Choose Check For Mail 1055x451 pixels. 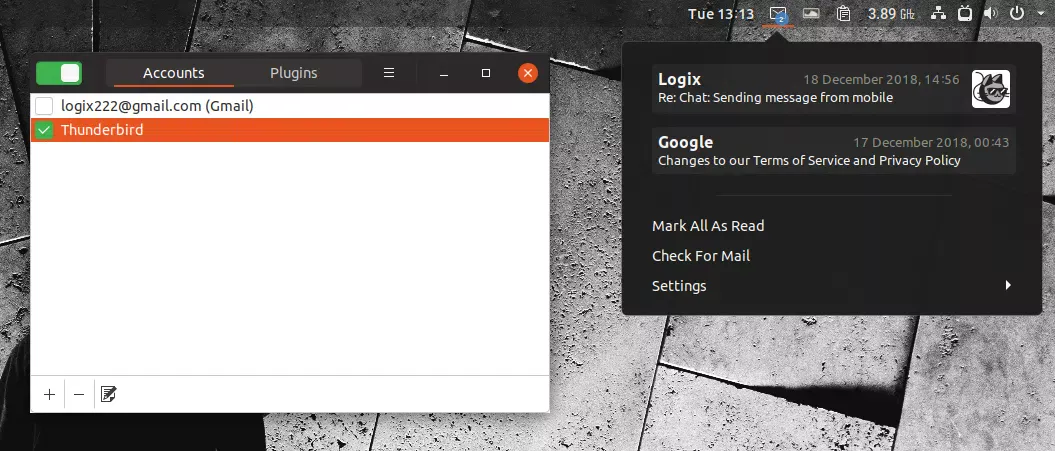[x=701, y=256]
